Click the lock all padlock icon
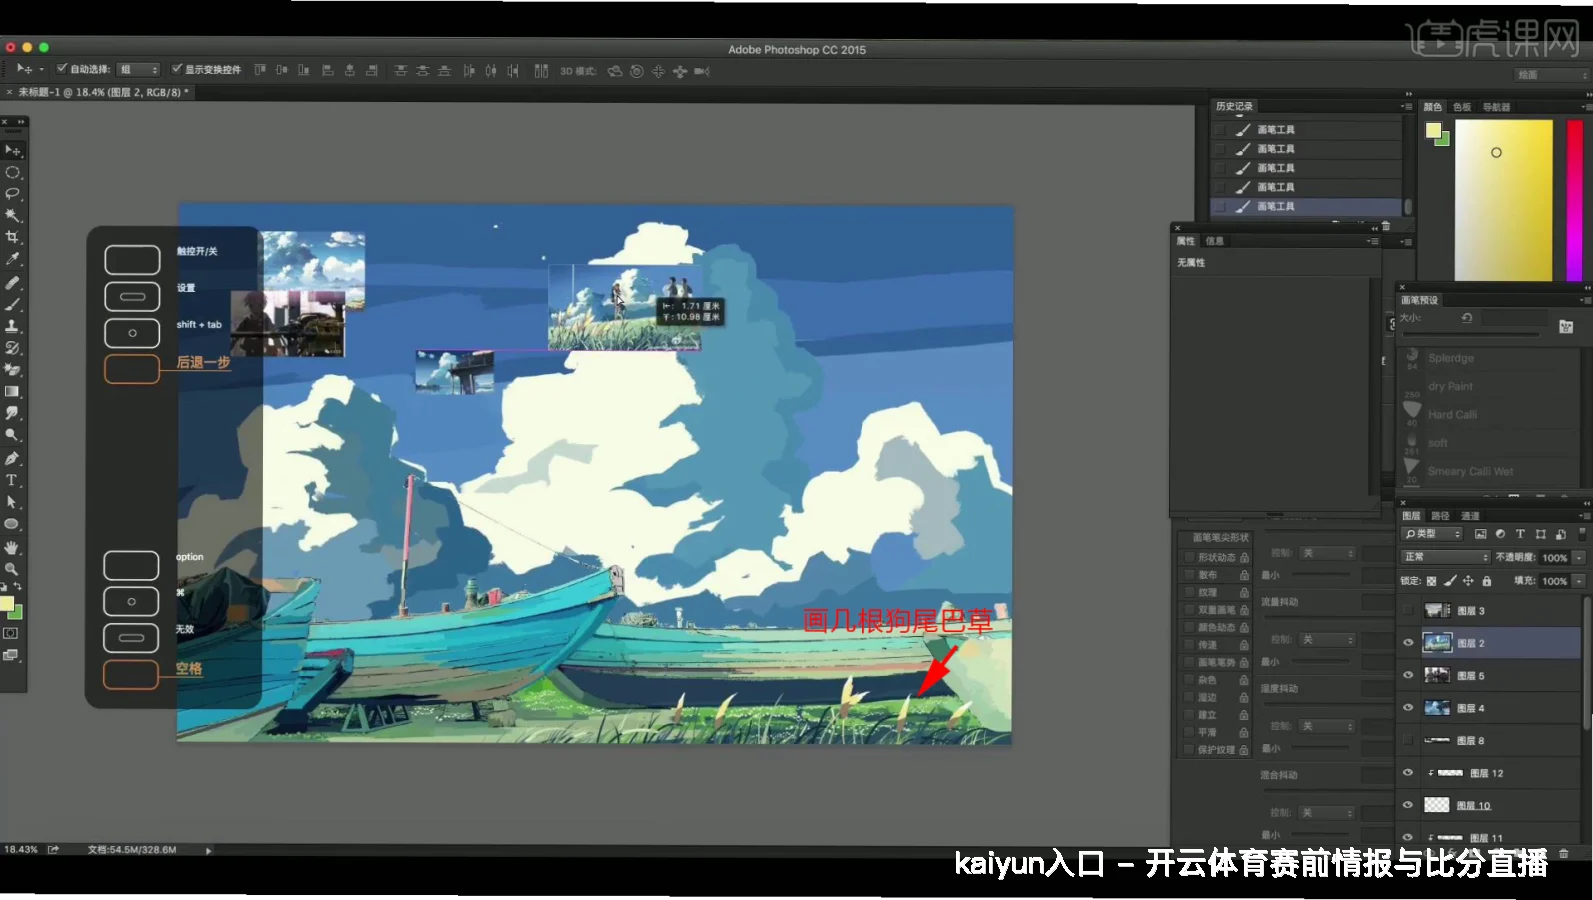The height and width of the screenshot is (900, 1593). pyautogui.click(x=1487, y=581)
